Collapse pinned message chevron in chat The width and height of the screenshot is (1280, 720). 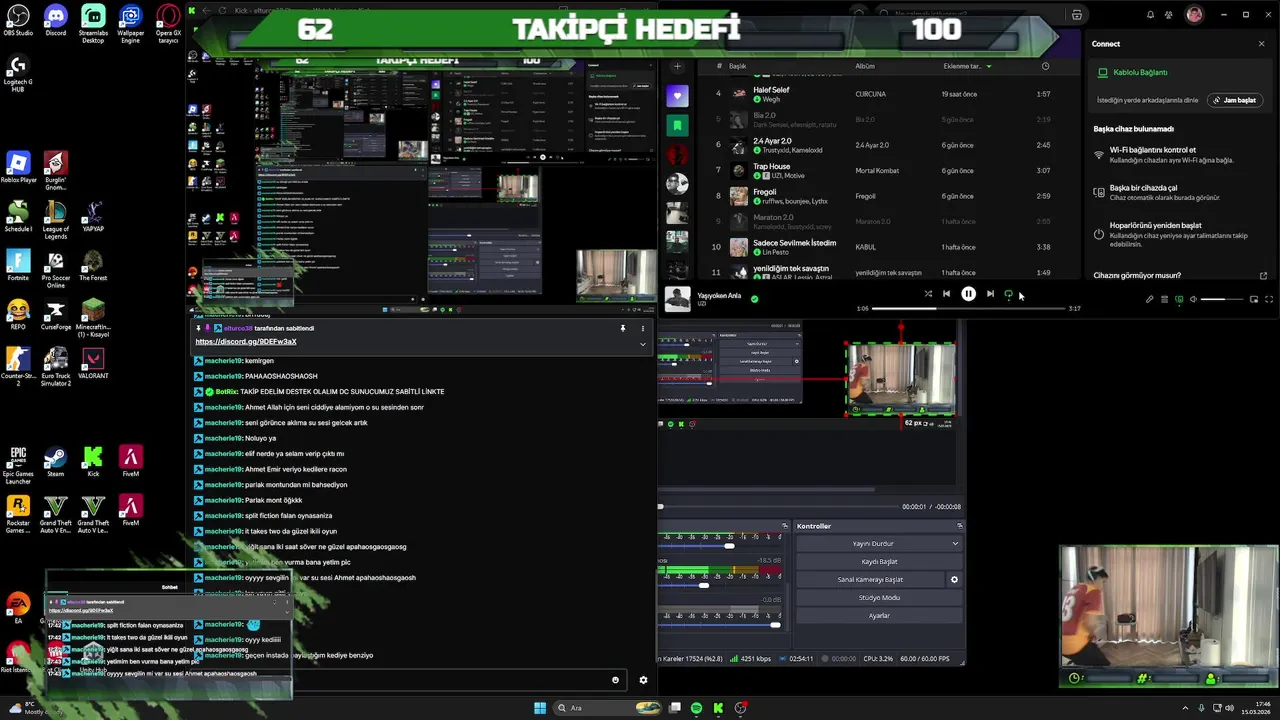642,344
